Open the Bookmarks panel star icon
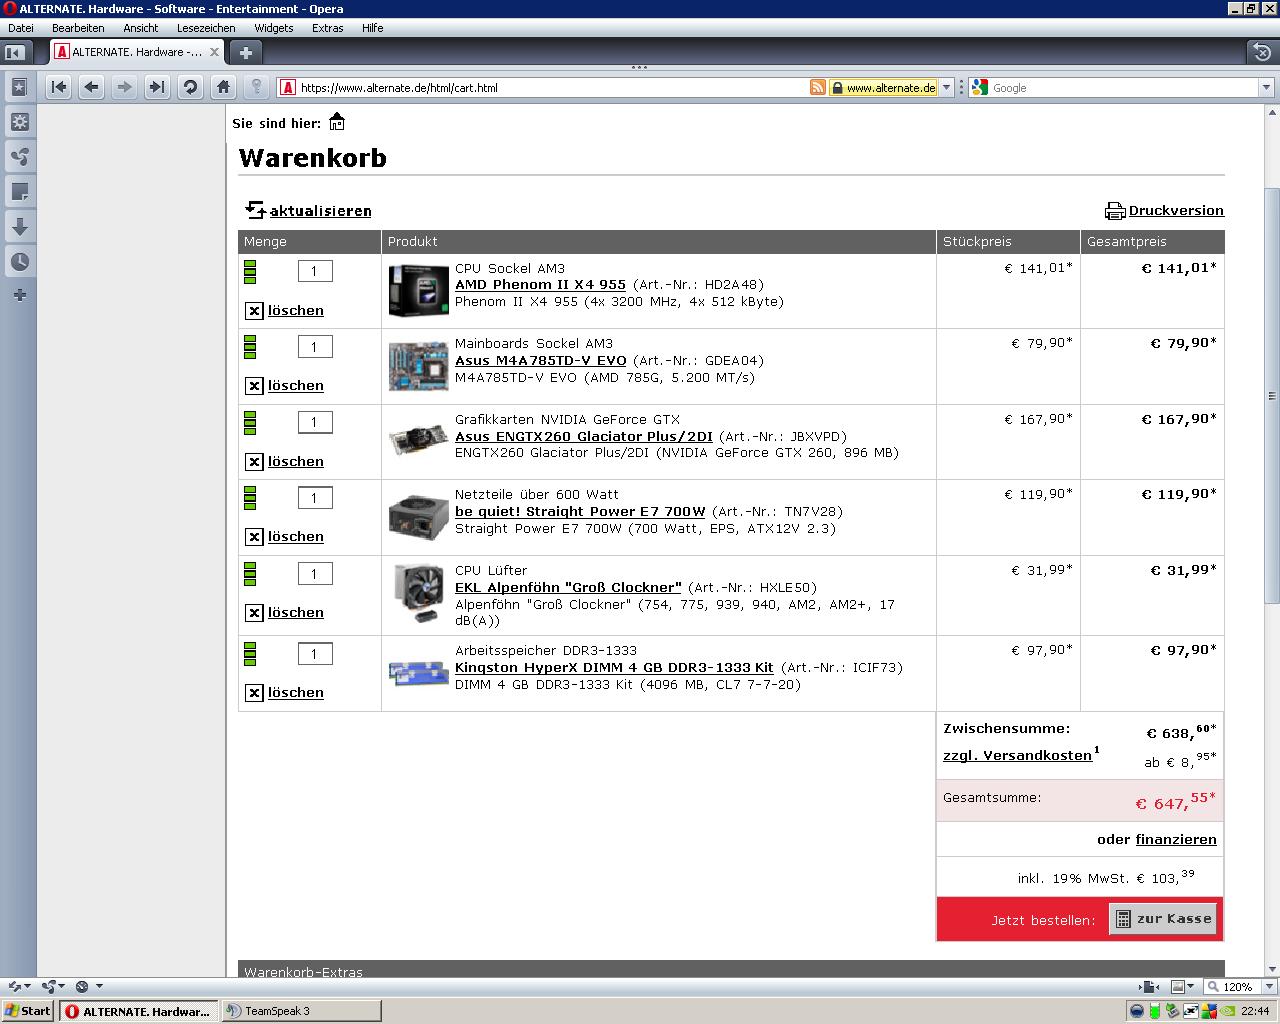 coord(19,88)
